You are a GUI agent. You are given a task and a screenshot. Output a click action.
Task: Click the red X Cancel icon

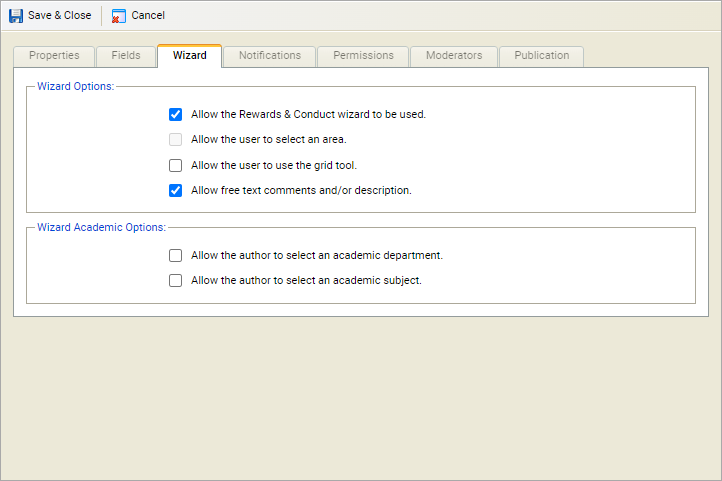pos(119,16)
